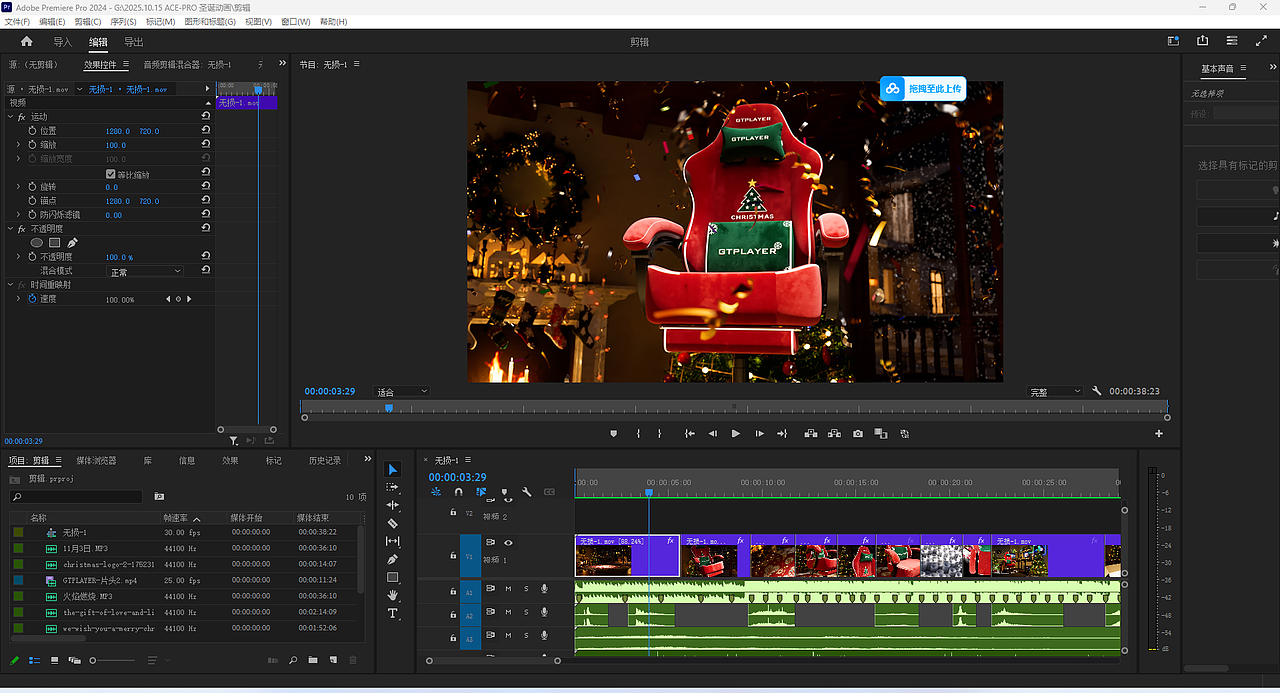Collapse the 不透明度 effect section
1280x693 pixels.
10,229
